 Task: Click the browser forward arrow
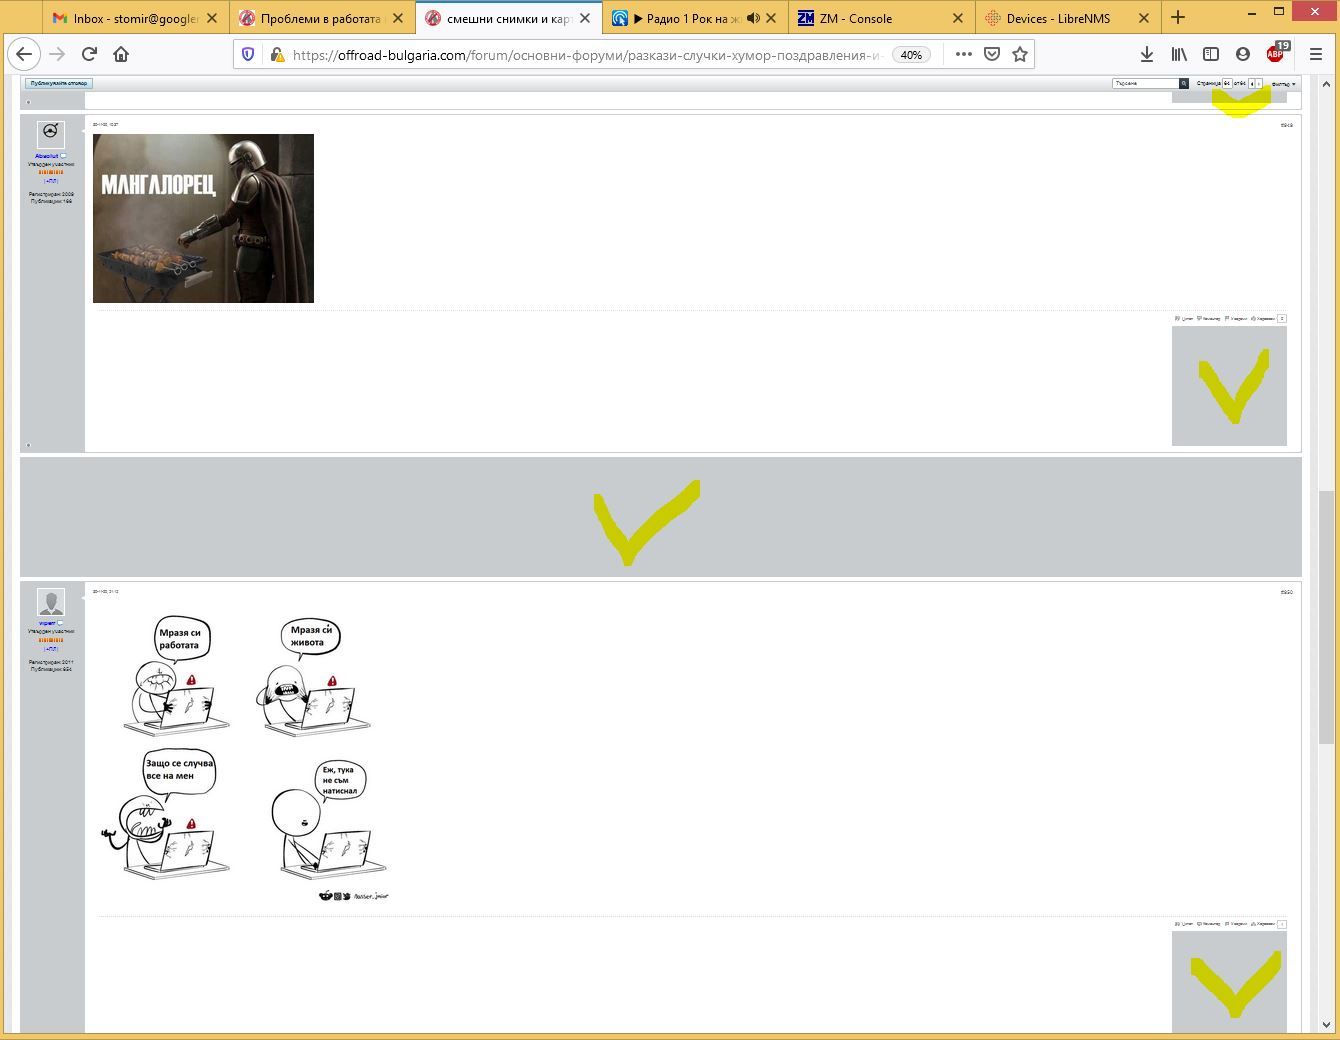[x=57, y=54]
